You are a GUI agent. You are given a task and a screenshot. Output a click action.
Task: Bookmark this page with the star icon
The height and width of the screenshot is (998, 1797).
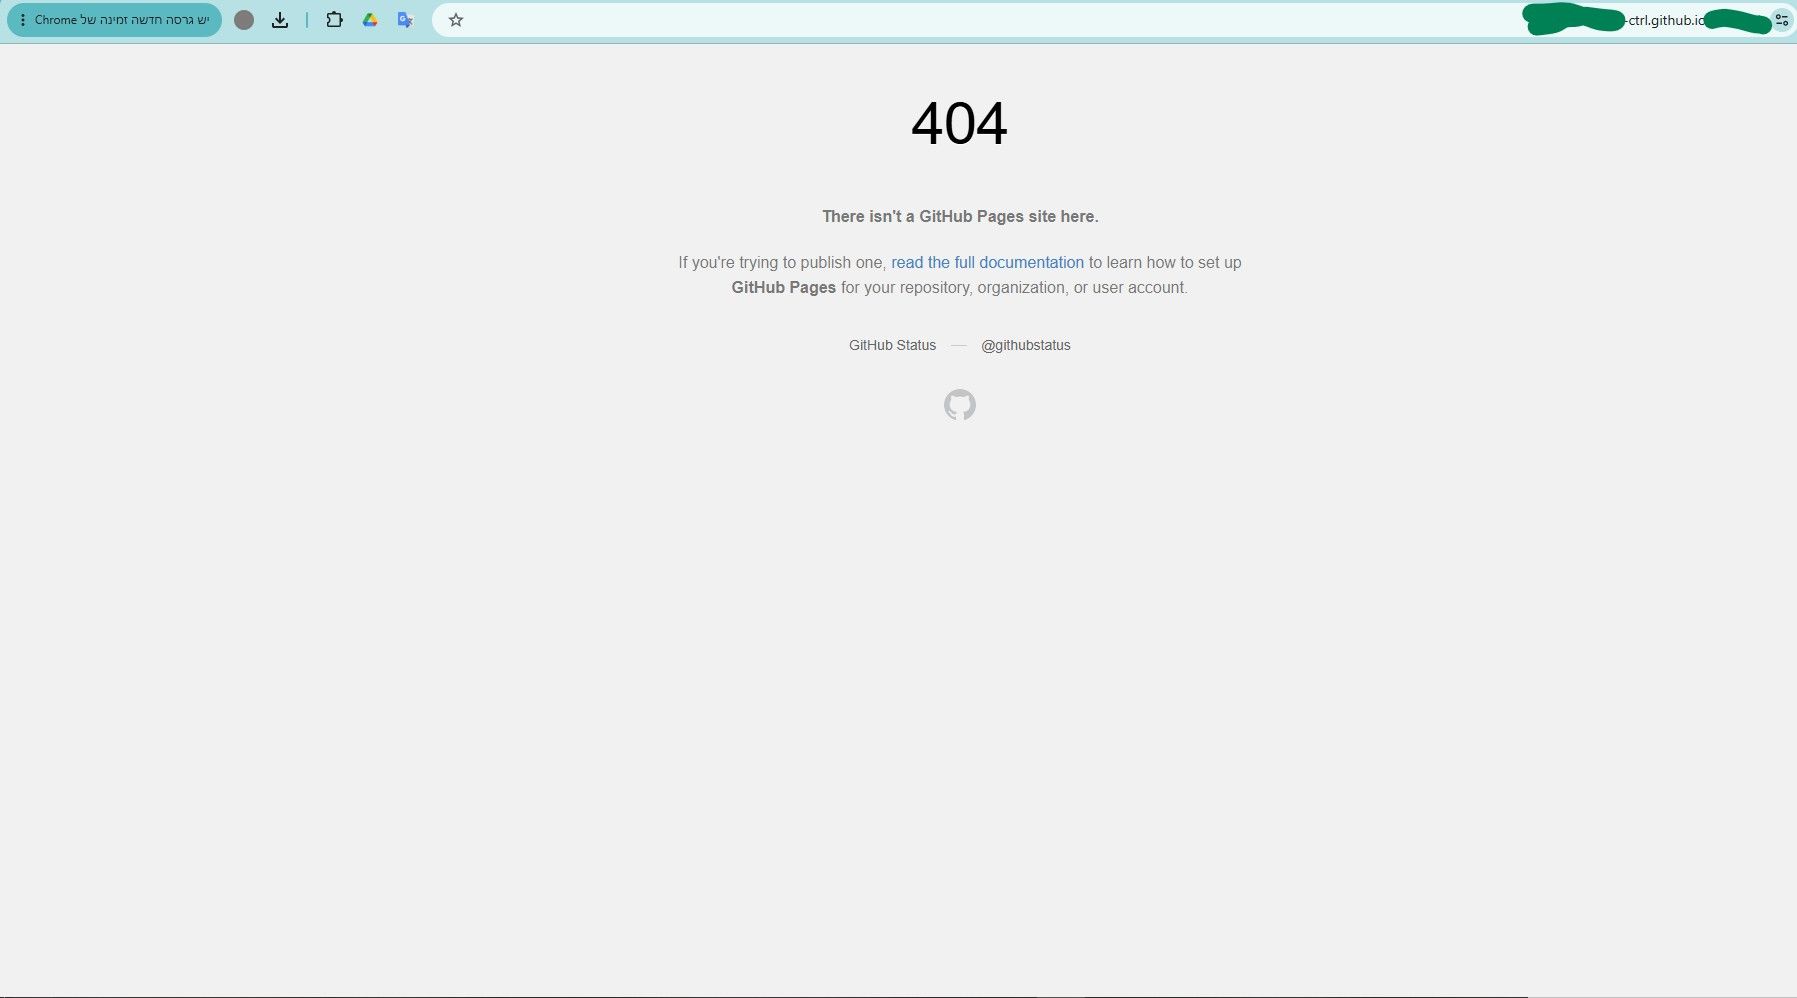(456, 20)
